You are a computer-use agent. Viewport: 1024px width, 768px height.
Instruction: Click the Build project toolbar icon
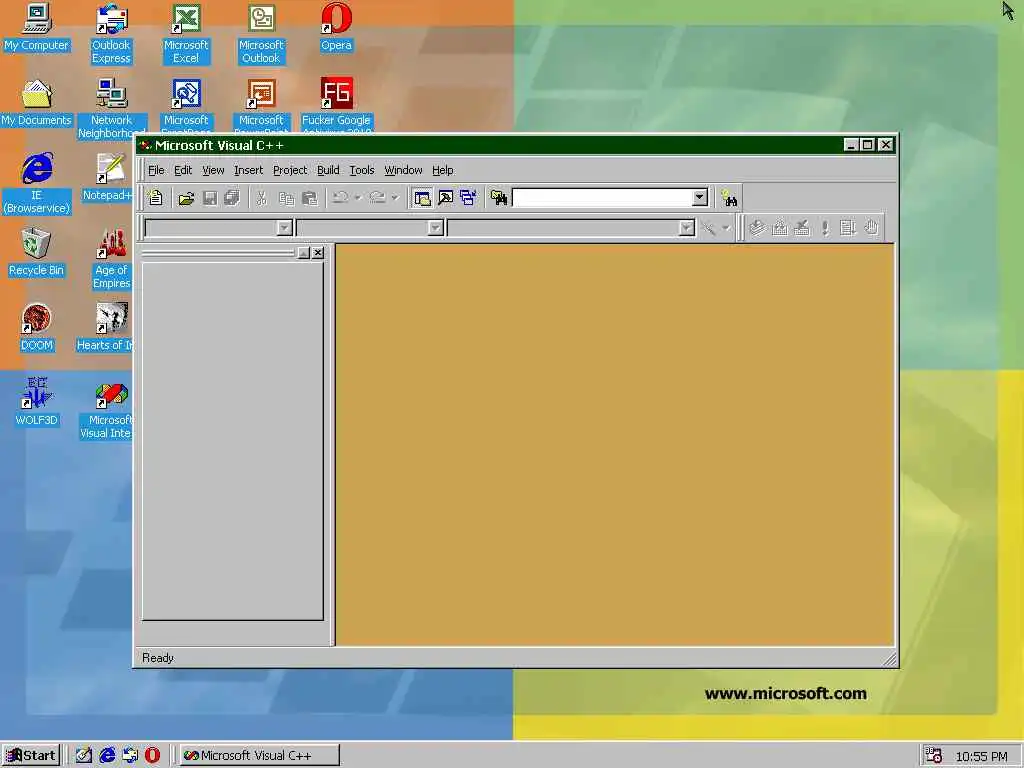pos(780,228)
